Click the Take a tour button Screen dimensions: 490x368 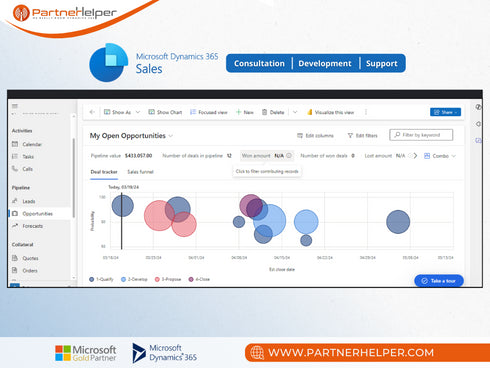[439, 281]
